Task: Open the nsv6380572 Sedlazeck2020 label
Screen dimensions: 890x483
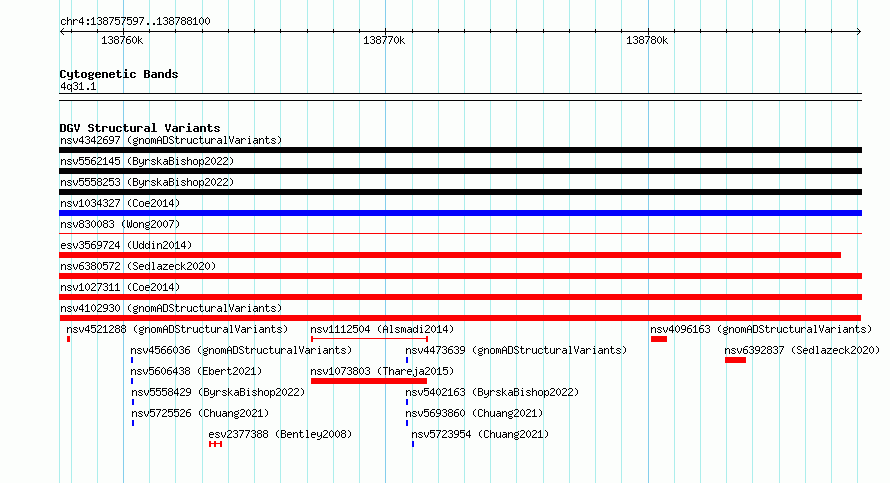Action: [x=138, y=266]
